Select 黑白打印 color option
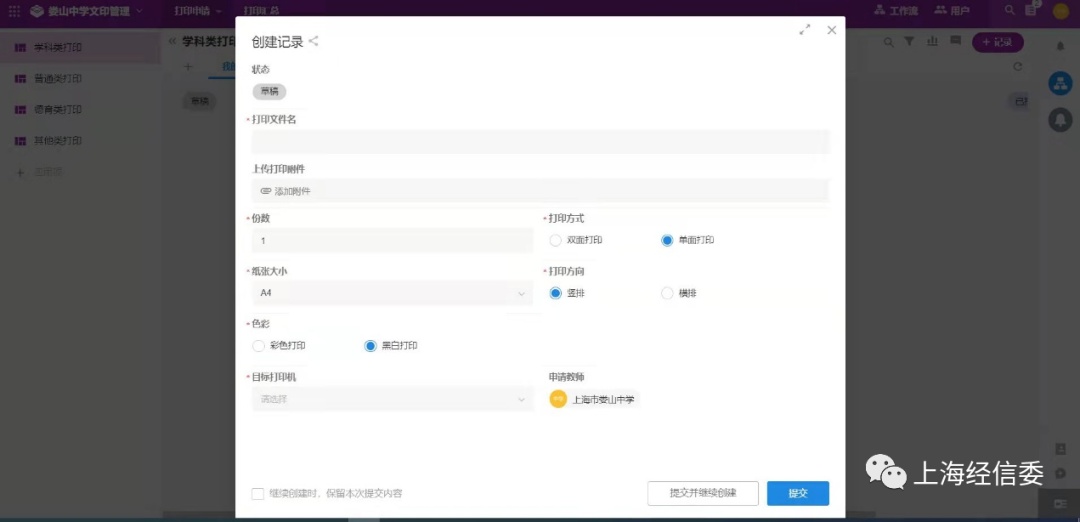1080x522 pixels. [x=370, y=346]
